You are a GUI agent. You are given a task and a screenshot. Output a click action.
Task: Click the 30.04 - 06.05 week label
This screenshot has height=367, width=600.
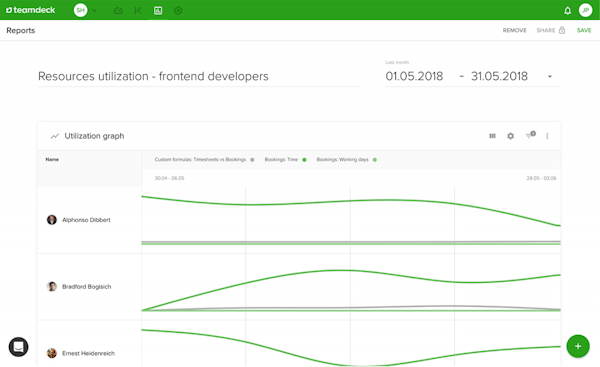pyautogui.click(x=170, y=178)
